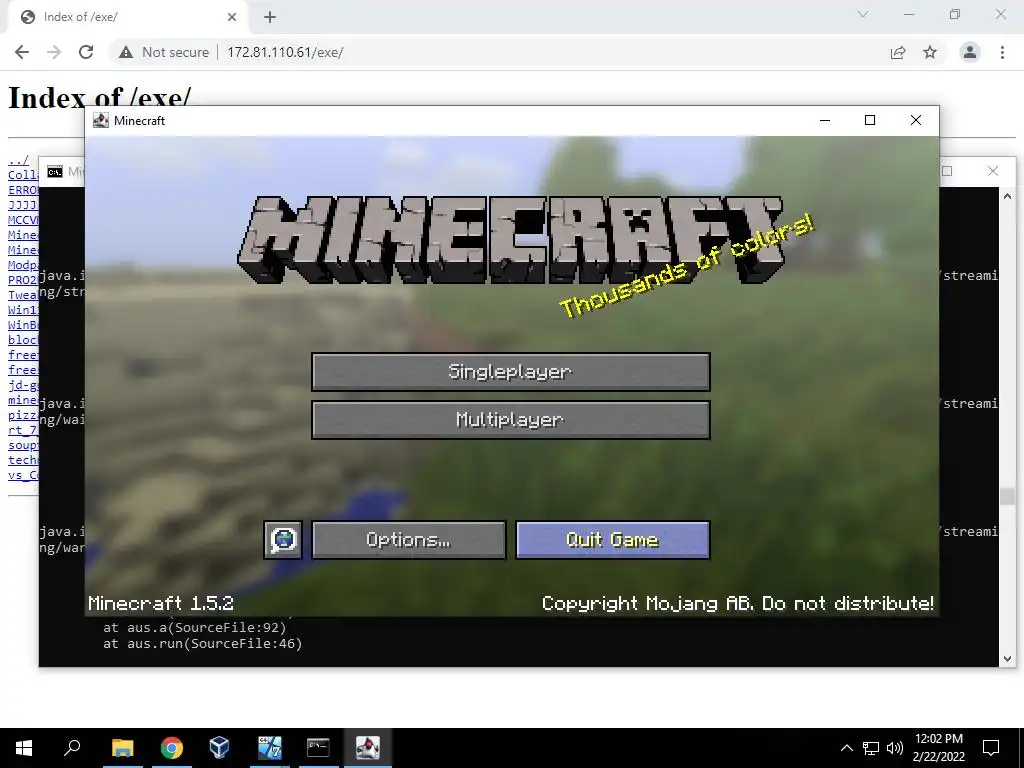
Task: Click the console scrollbar down arrow
Action: click(1007, 659)
